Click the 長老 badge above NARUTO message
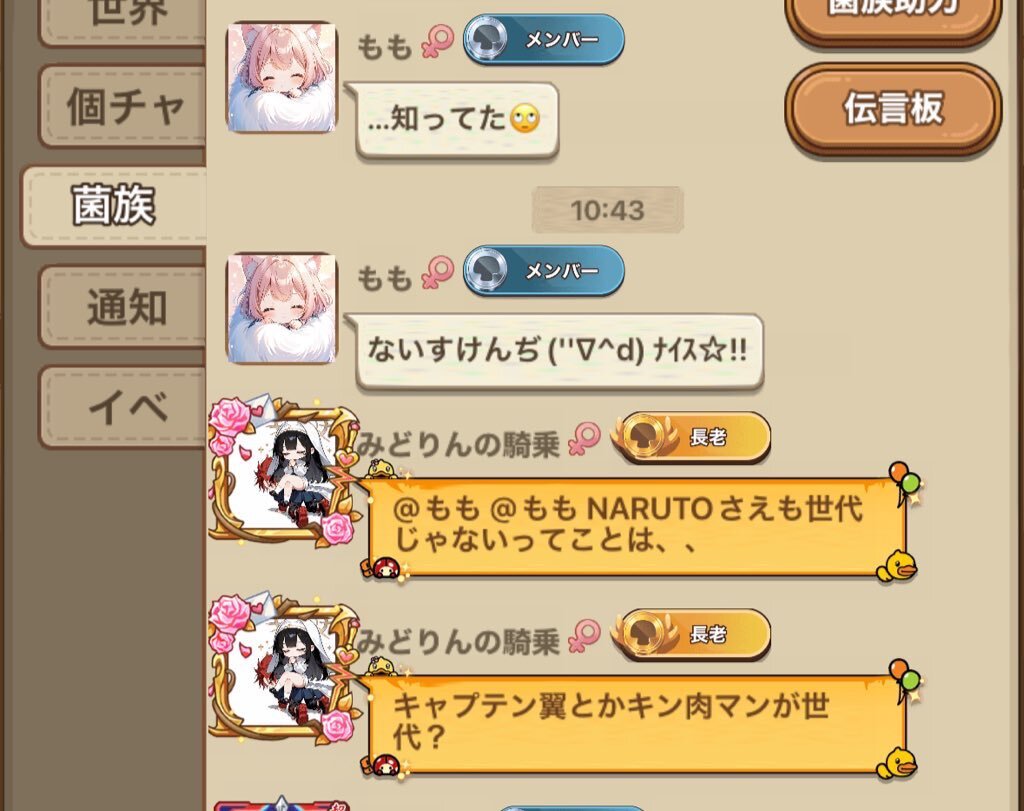The height and width of the screenshot is (811, 1024). (691, 437)
